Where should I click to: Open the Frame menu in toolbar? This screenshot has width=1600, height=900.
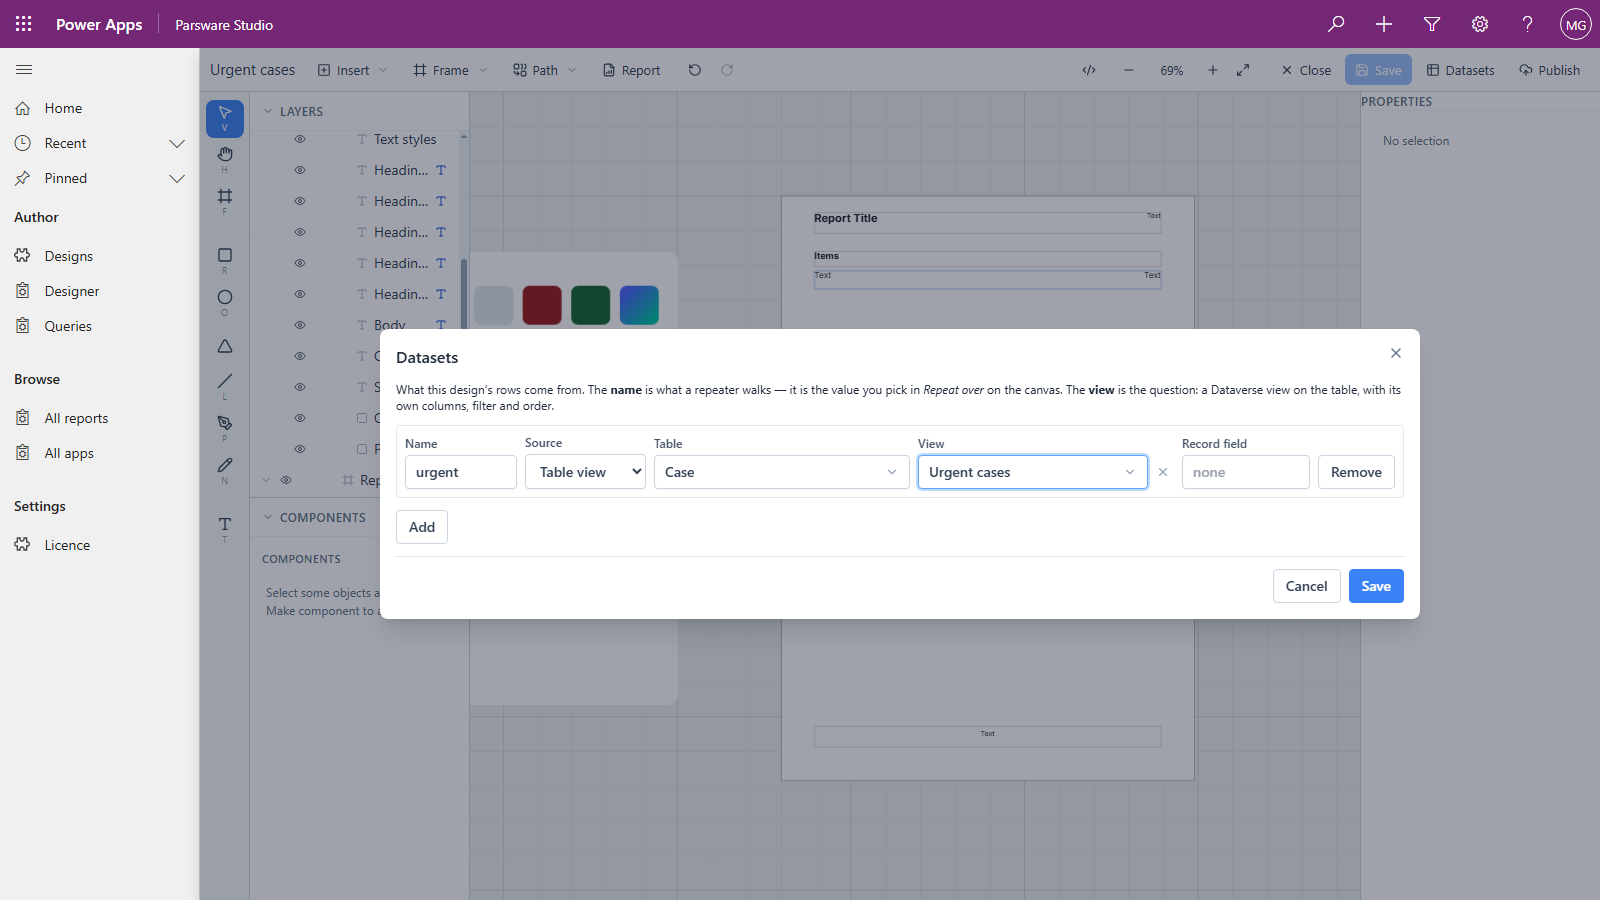pos(450,70)
